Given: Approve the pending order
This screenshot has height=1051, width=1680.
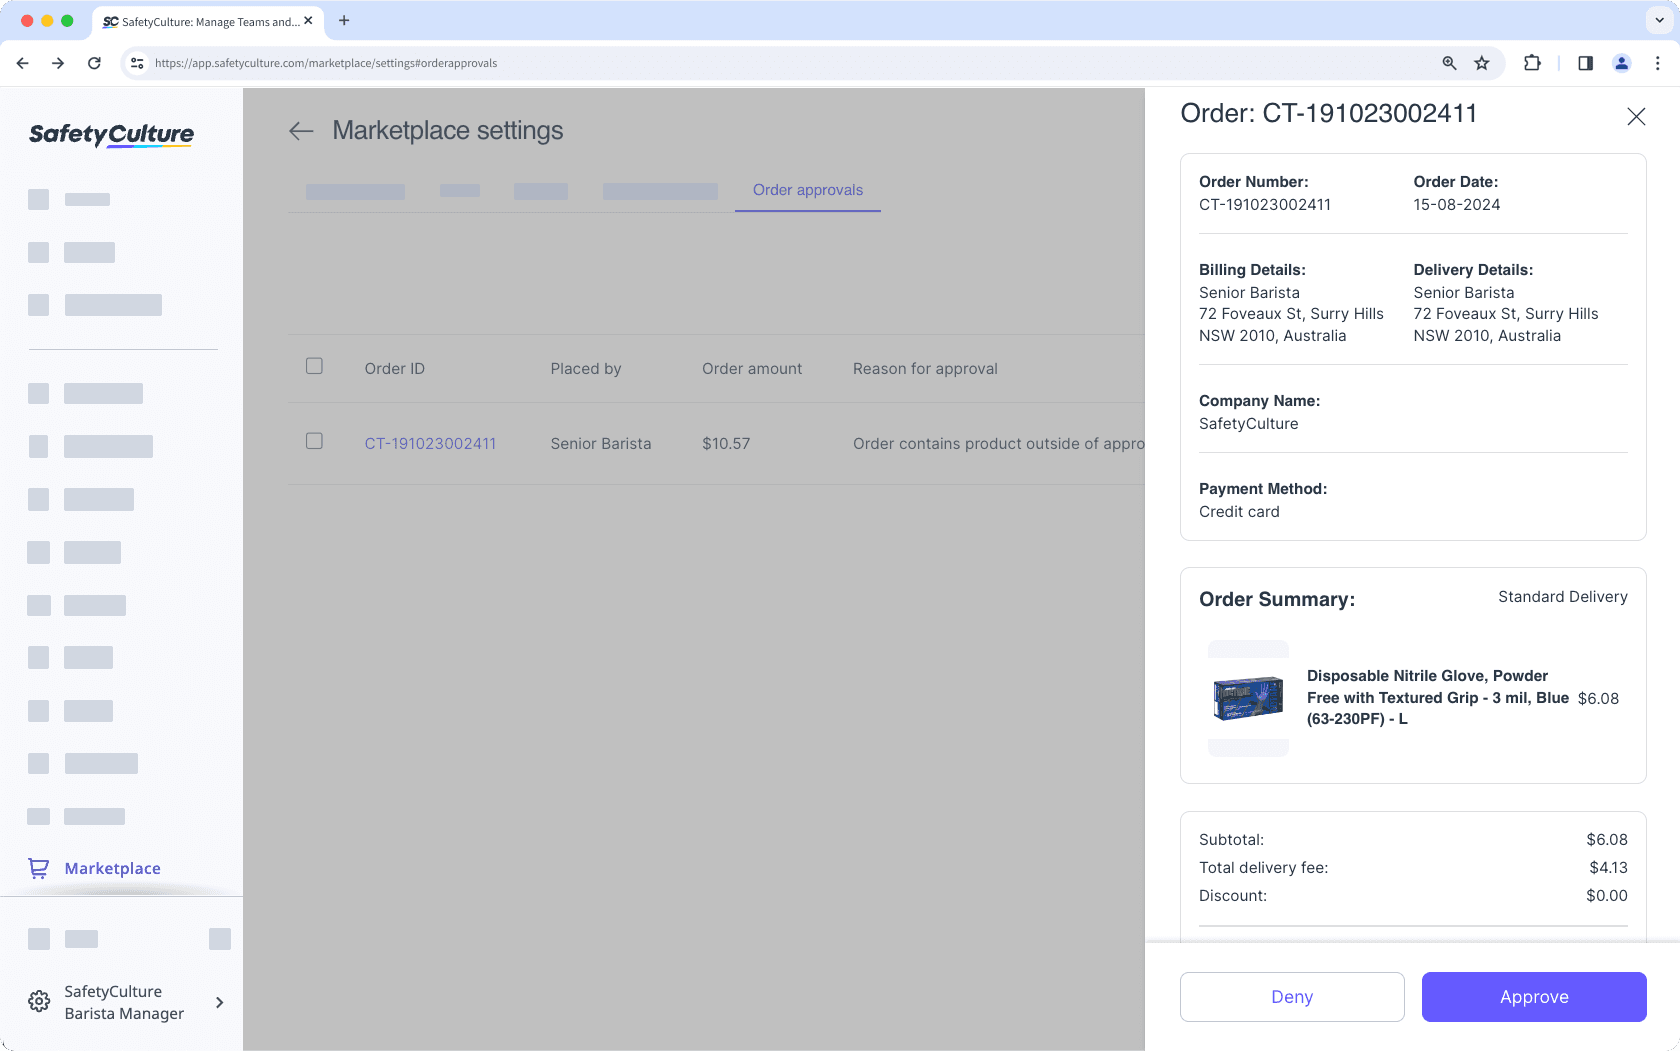Looking at the screenshot, I should pyautogui.click(x=1533, y=996).
